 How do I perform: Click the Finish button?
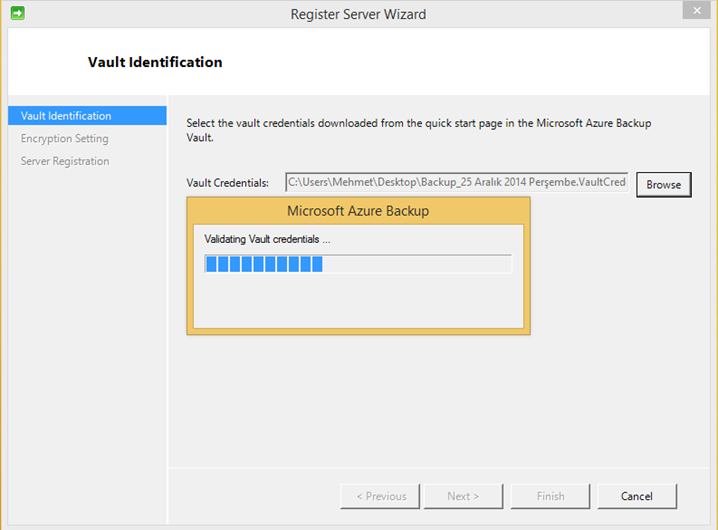(550, 496)
